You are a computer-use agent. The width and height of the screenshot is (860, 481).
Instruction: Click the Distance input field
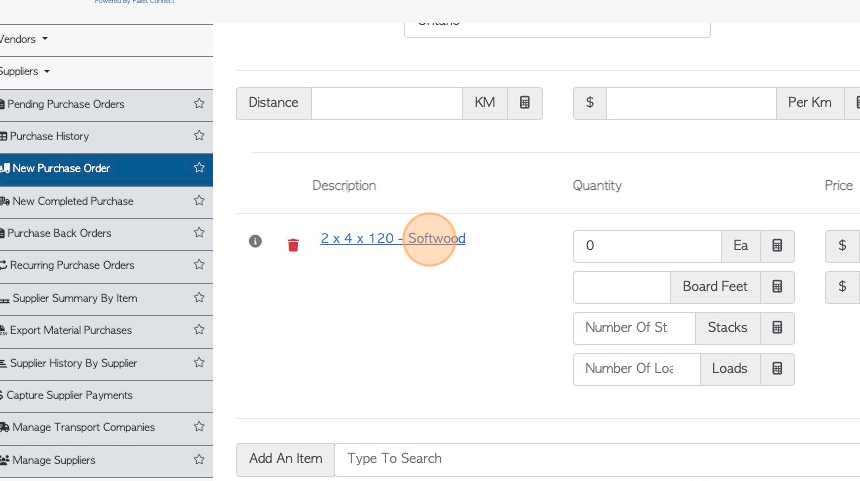[x=387, y=103]
